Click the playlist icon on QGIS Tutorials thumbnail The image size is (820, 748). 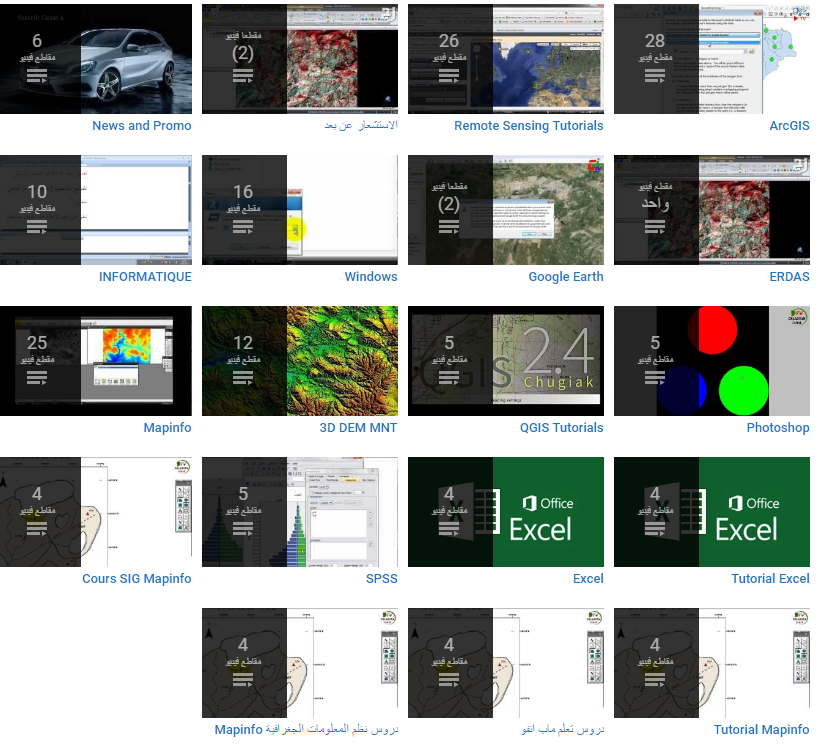coord(449,378)
